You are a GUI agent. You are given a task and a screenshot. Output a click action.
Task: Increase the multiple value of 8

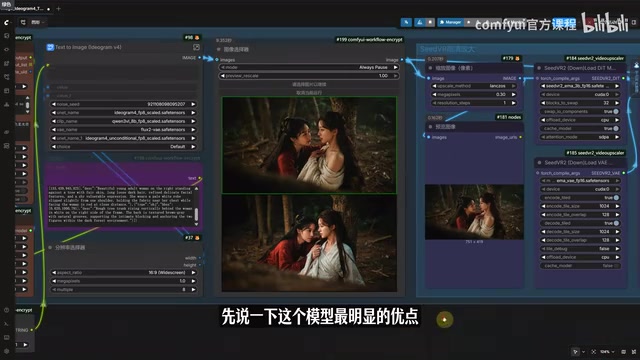pos(193,289)
